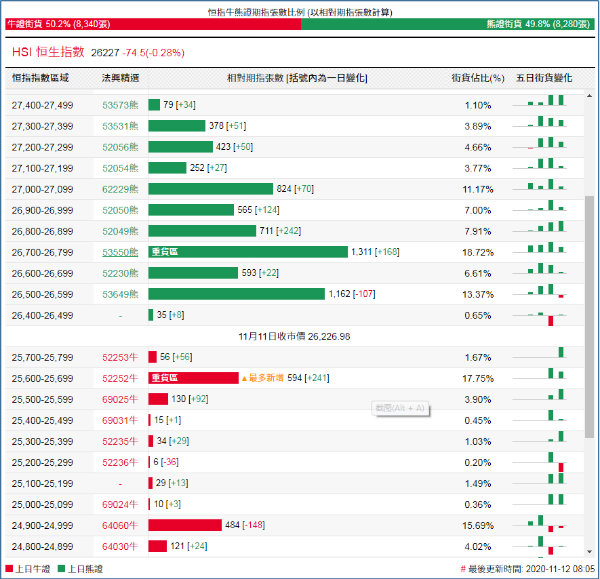Click the 相對期指張數 column header

[297, 78]
